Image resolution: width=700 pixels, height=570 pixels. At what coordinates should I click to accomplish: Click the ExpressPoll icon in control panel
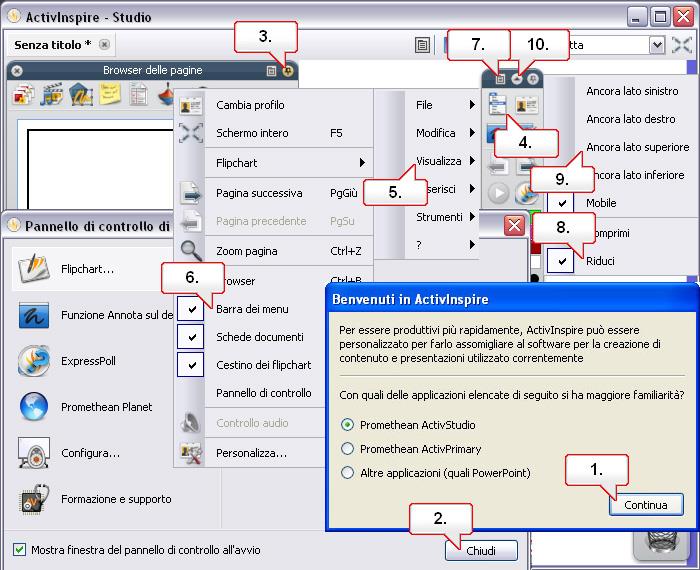click(34, 361)
